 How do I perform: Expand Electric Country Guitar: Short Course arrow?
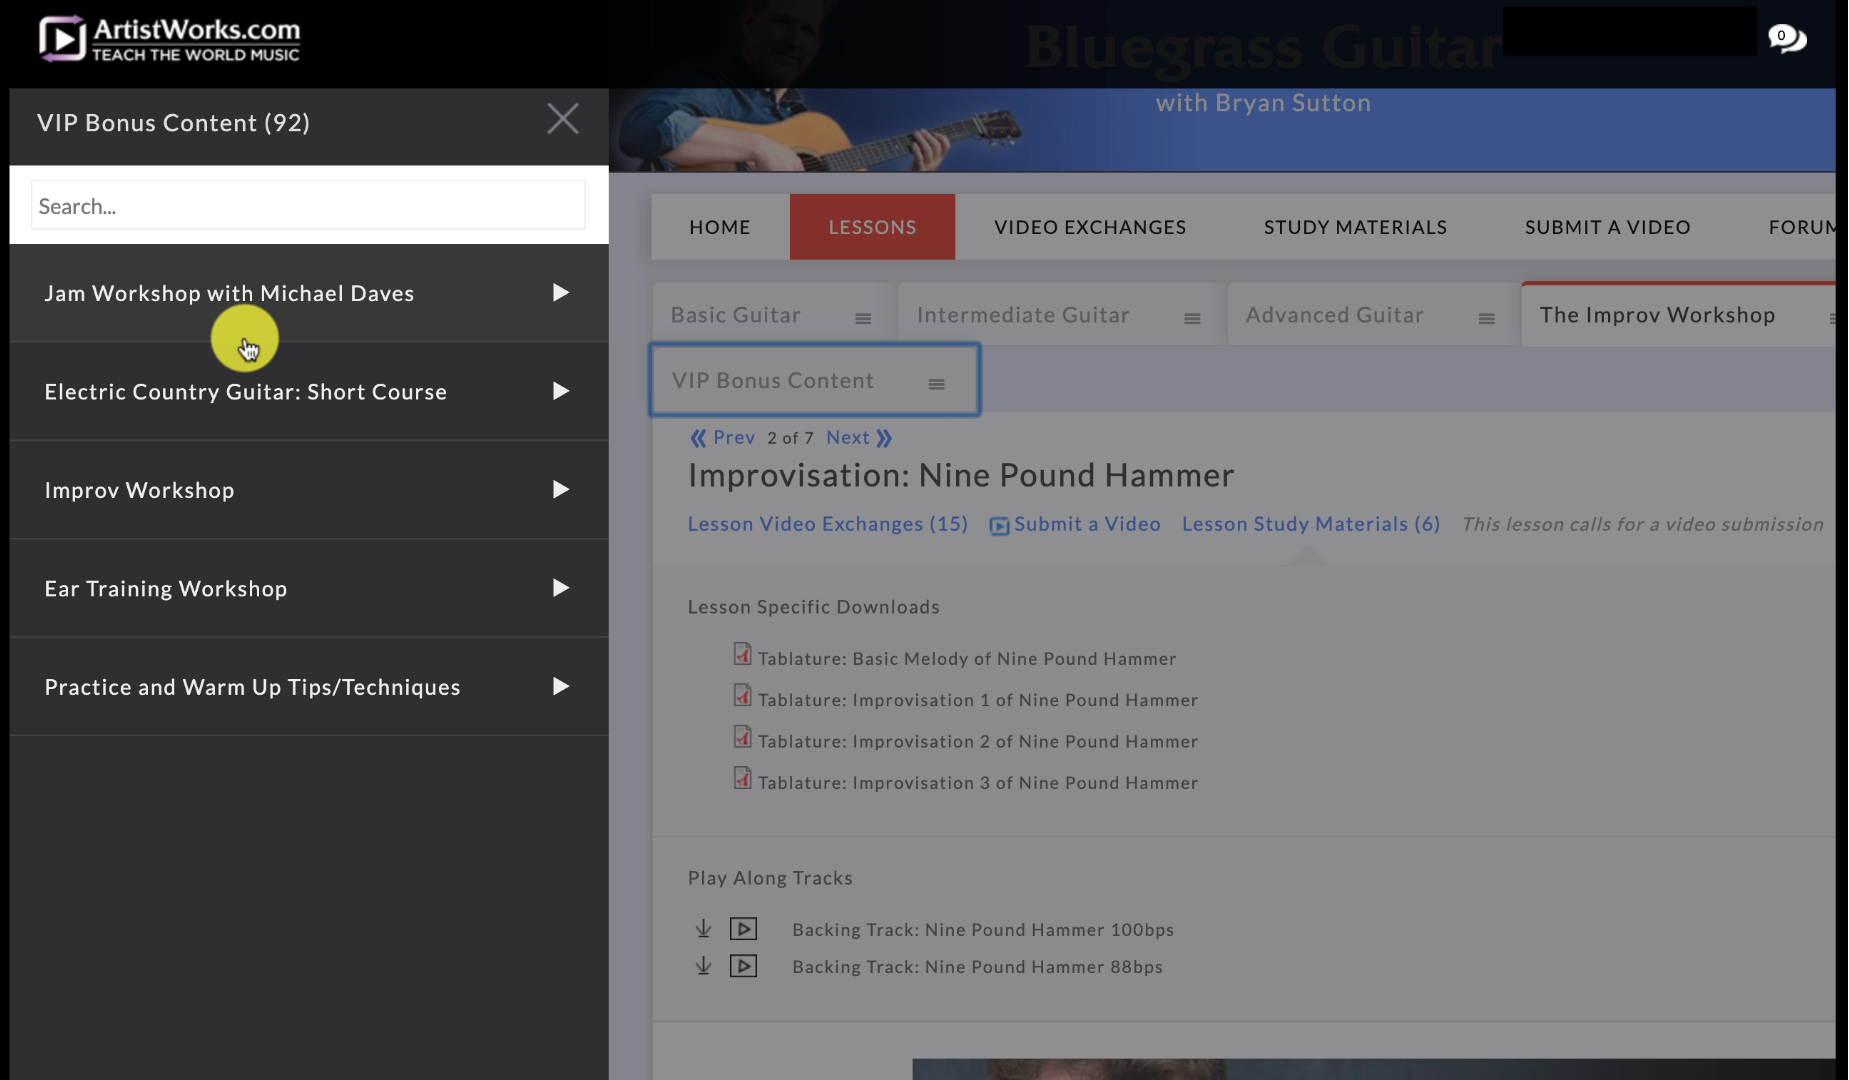(561, 391)
